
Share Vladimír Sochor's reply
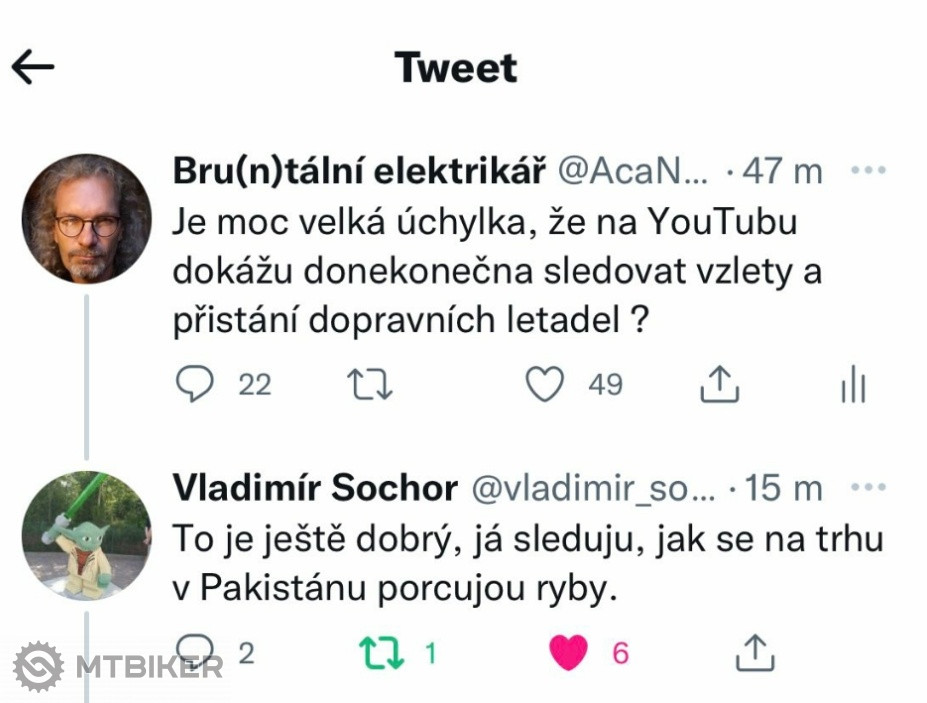754,653
